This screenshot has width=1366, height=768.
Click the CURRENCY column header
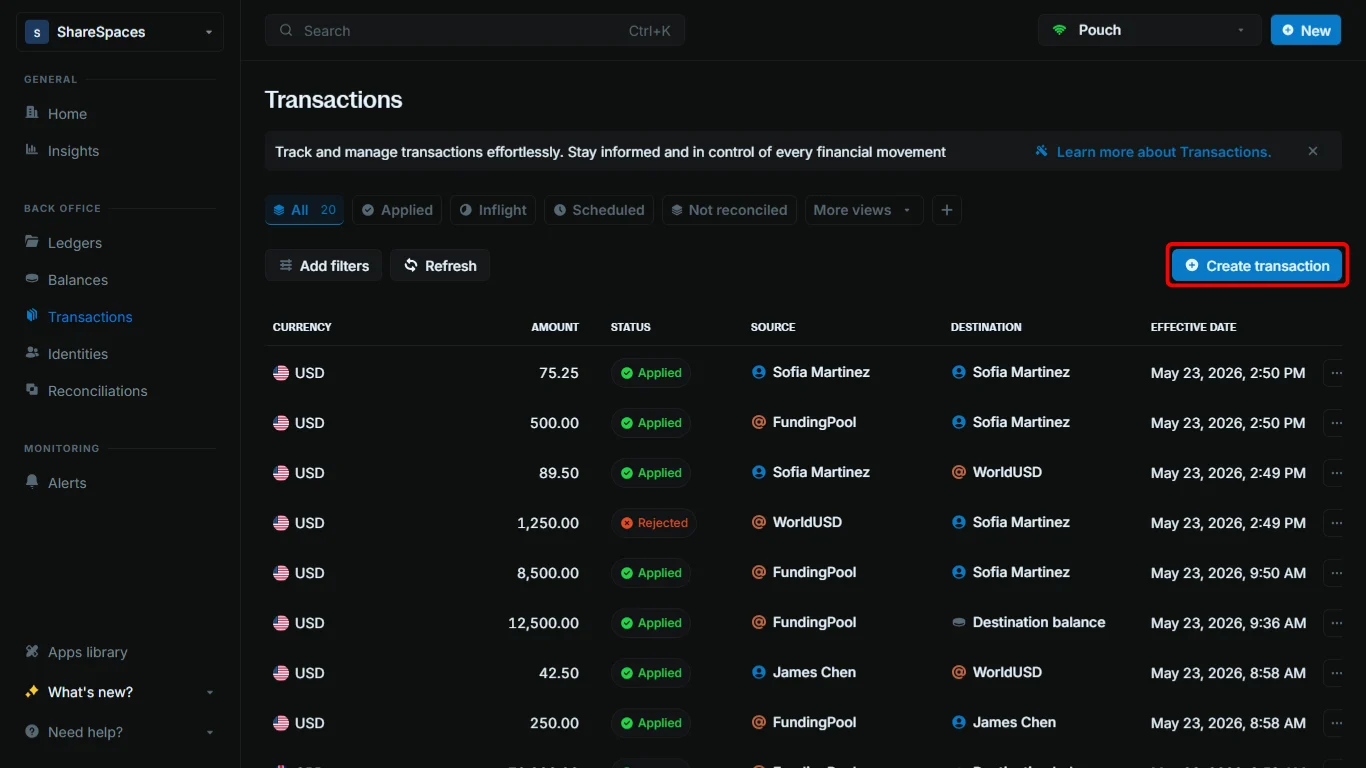click(x=302, y=327)
